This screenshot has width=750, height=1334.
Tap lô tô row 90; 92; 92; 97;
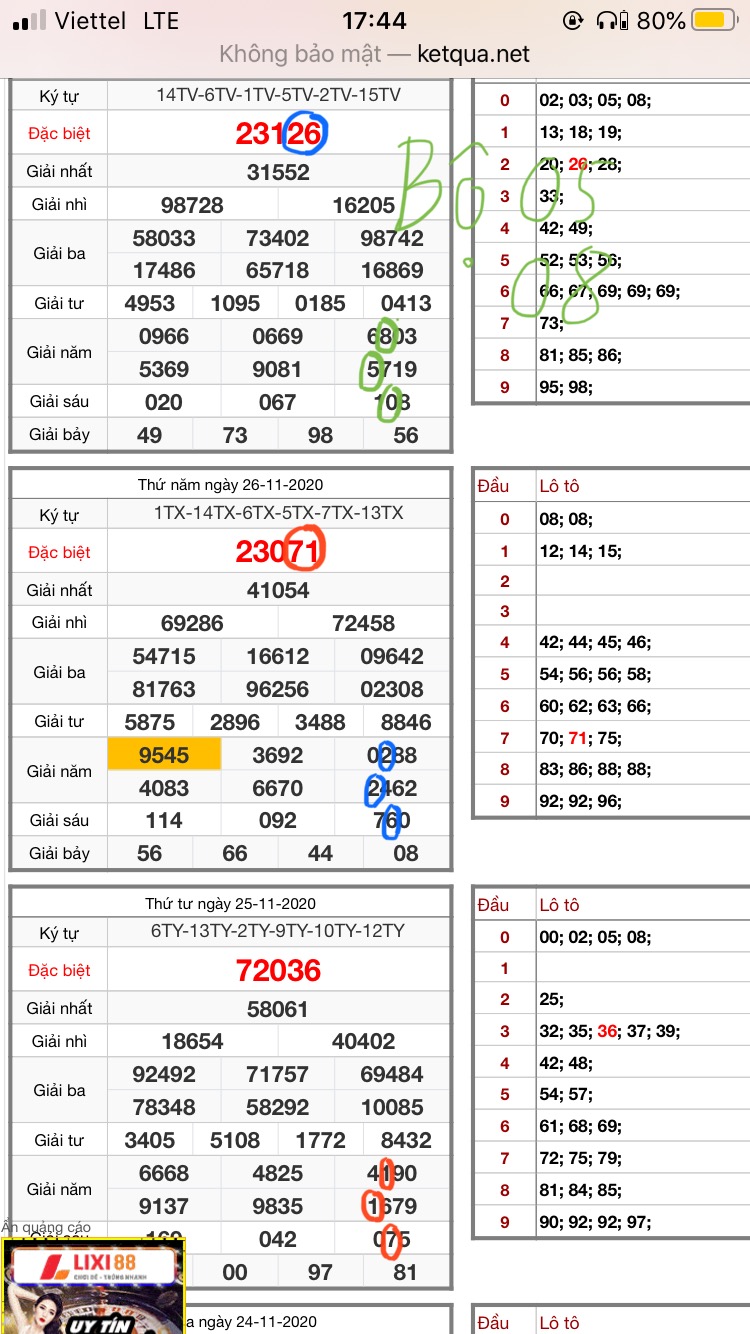tap(596, 1222)
